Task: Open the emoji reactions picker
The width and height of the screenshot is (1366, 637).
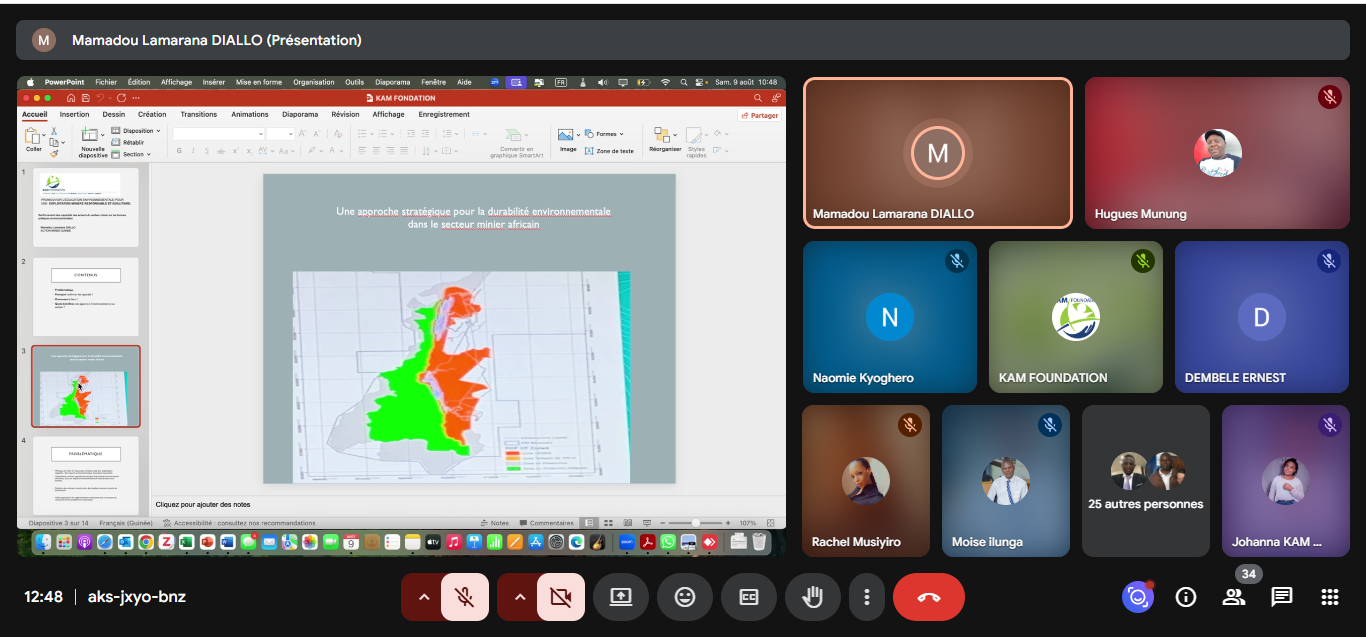Action: tap(685, 597)
